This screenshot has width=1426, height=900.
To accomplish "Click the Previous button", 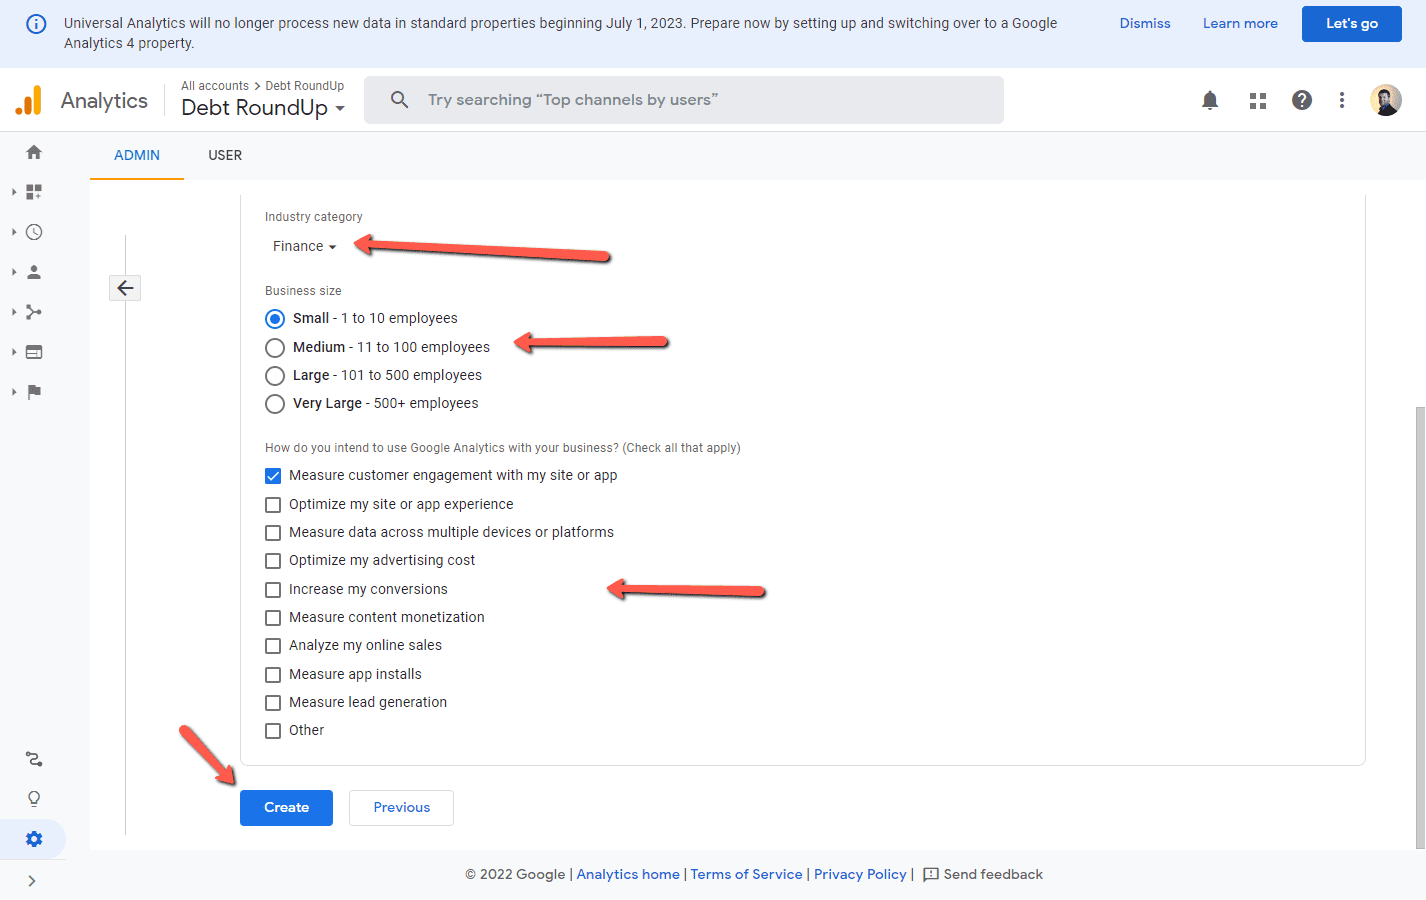I will pyautogui.click(x=401, y=808).
